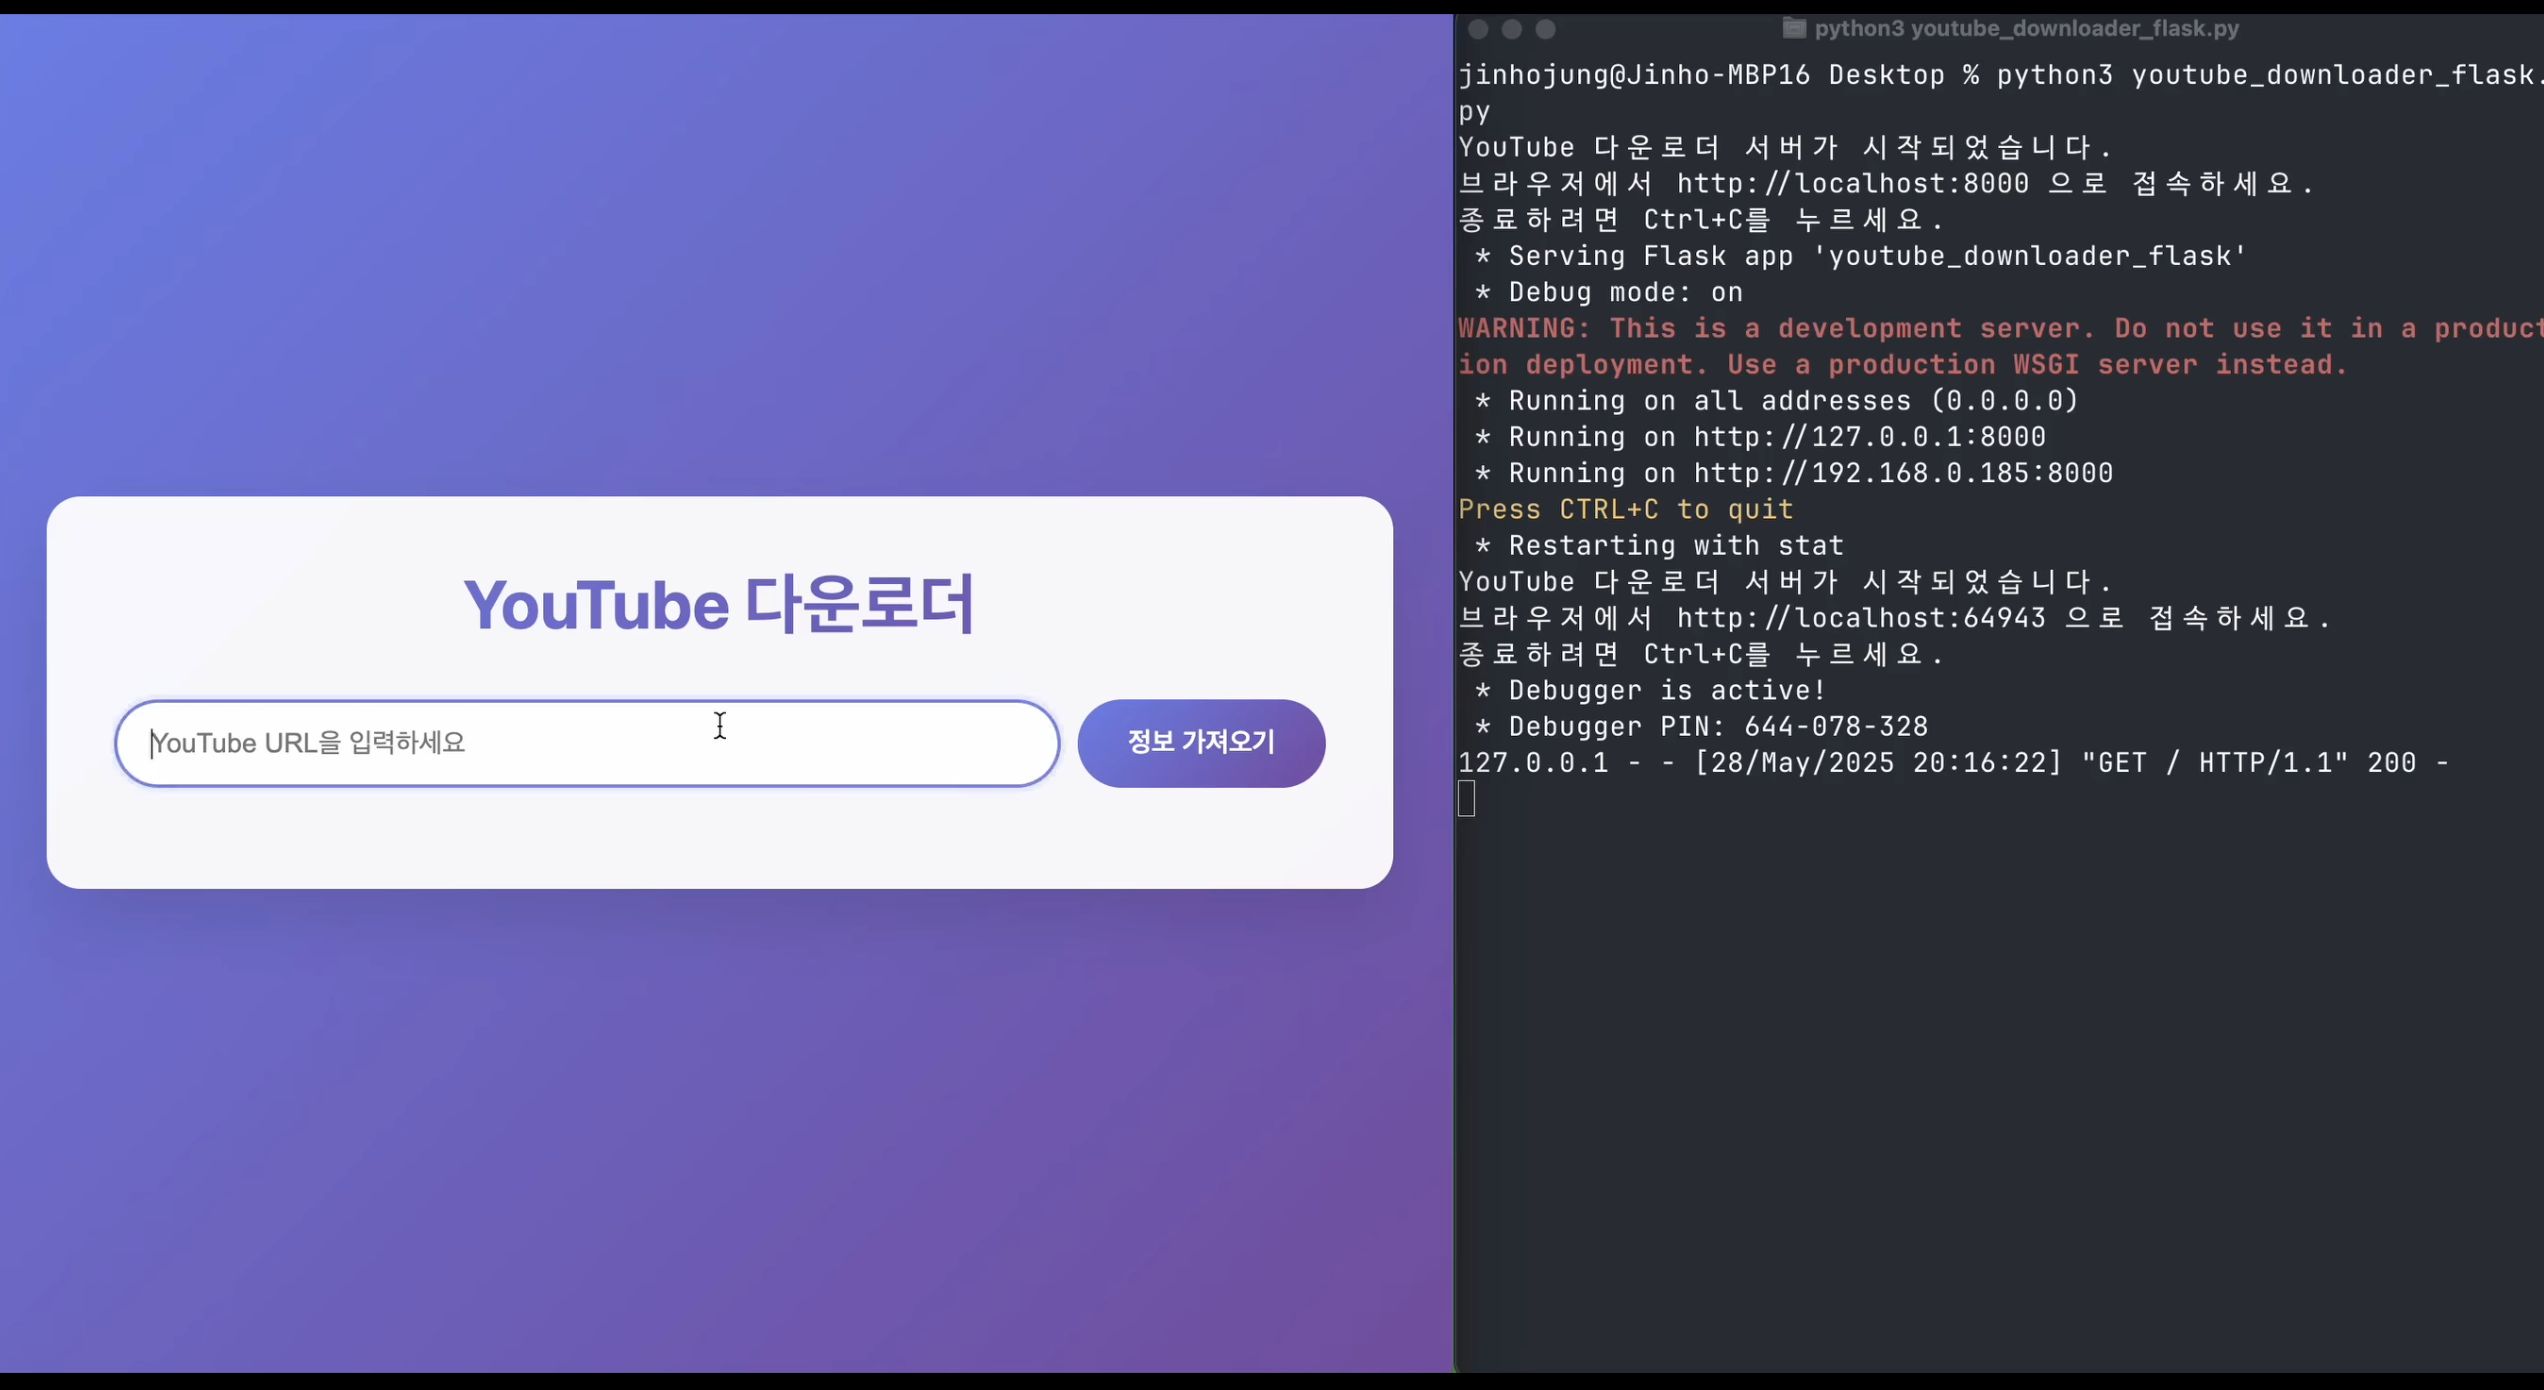Image resolution: width=2544 pixels, height=1390 pixels.
Task: Click the YouTube URL input field
Action: coord(587,743)
